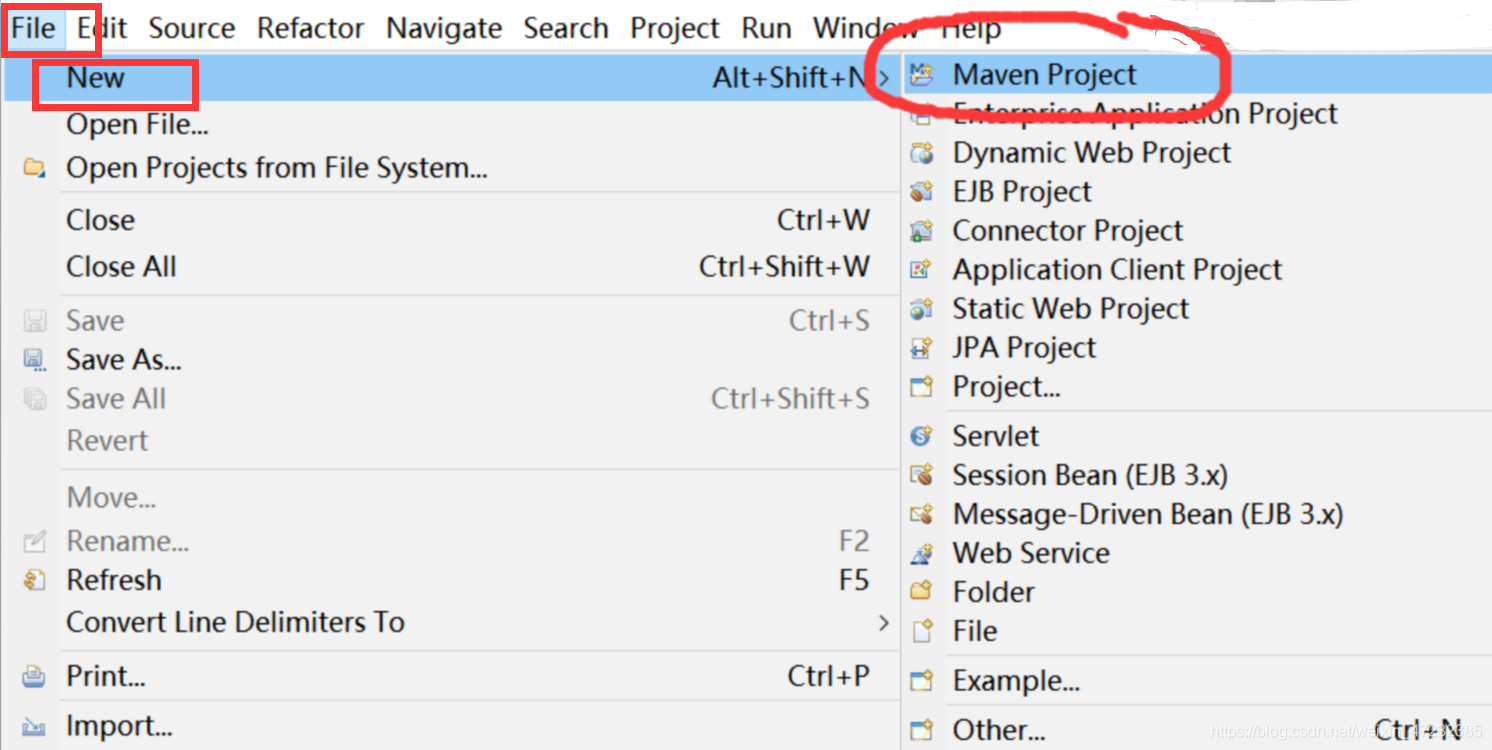Choose Print... menu entry
Viewport: 1492px width, 750px height.
[x=106, y=676]
